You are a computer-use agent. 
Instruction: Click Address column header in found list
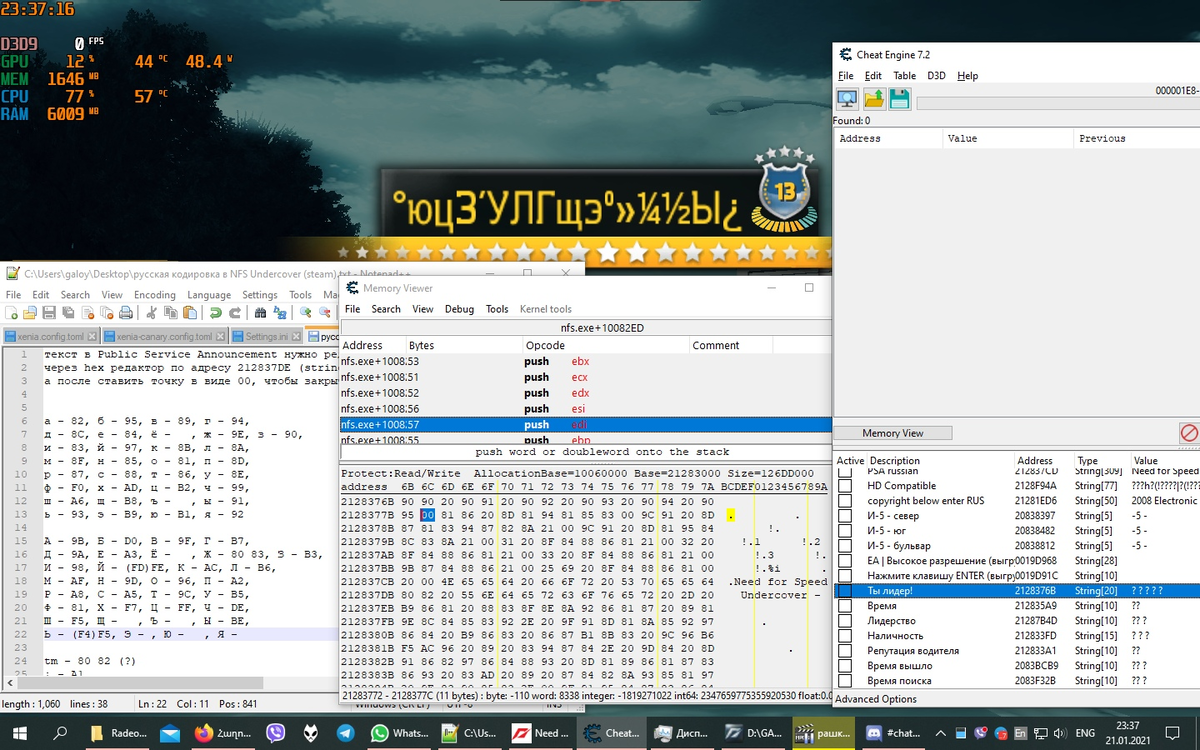pyautogui.click(x=888, y=138)
